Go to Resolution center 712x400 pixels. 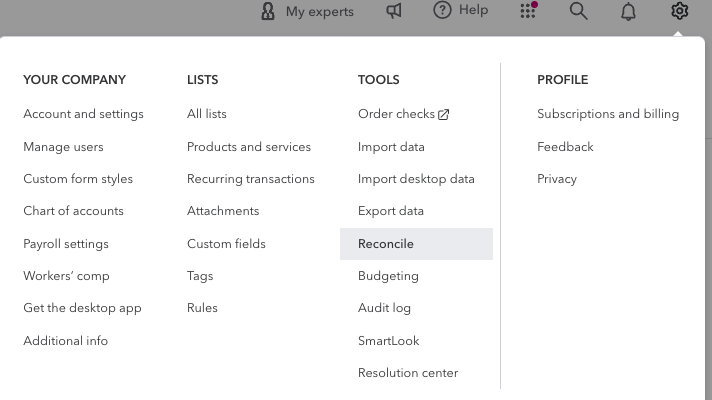(408, 373)
